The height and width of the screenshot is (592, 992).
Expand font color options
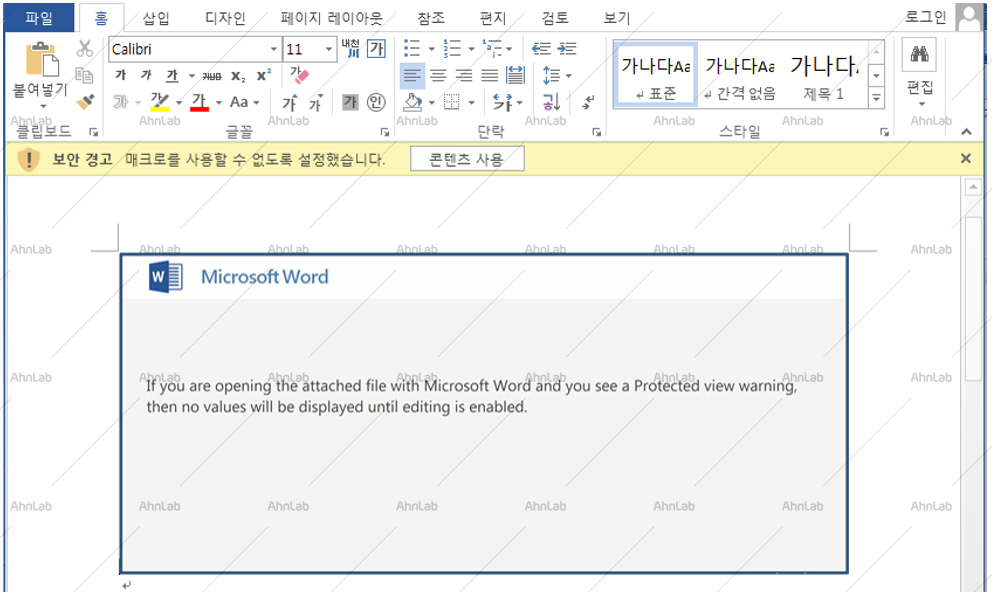(218, 102)
